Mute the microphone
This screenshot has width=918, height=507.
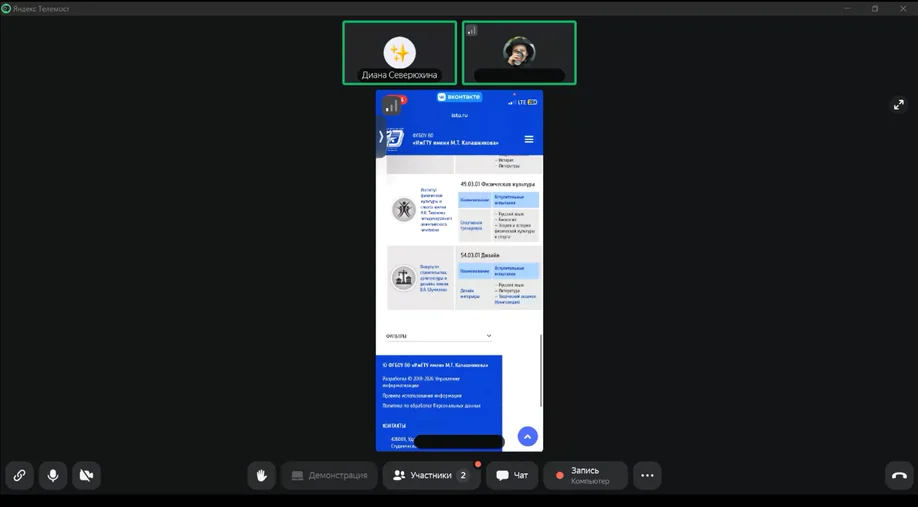click(x=53, y=475)
